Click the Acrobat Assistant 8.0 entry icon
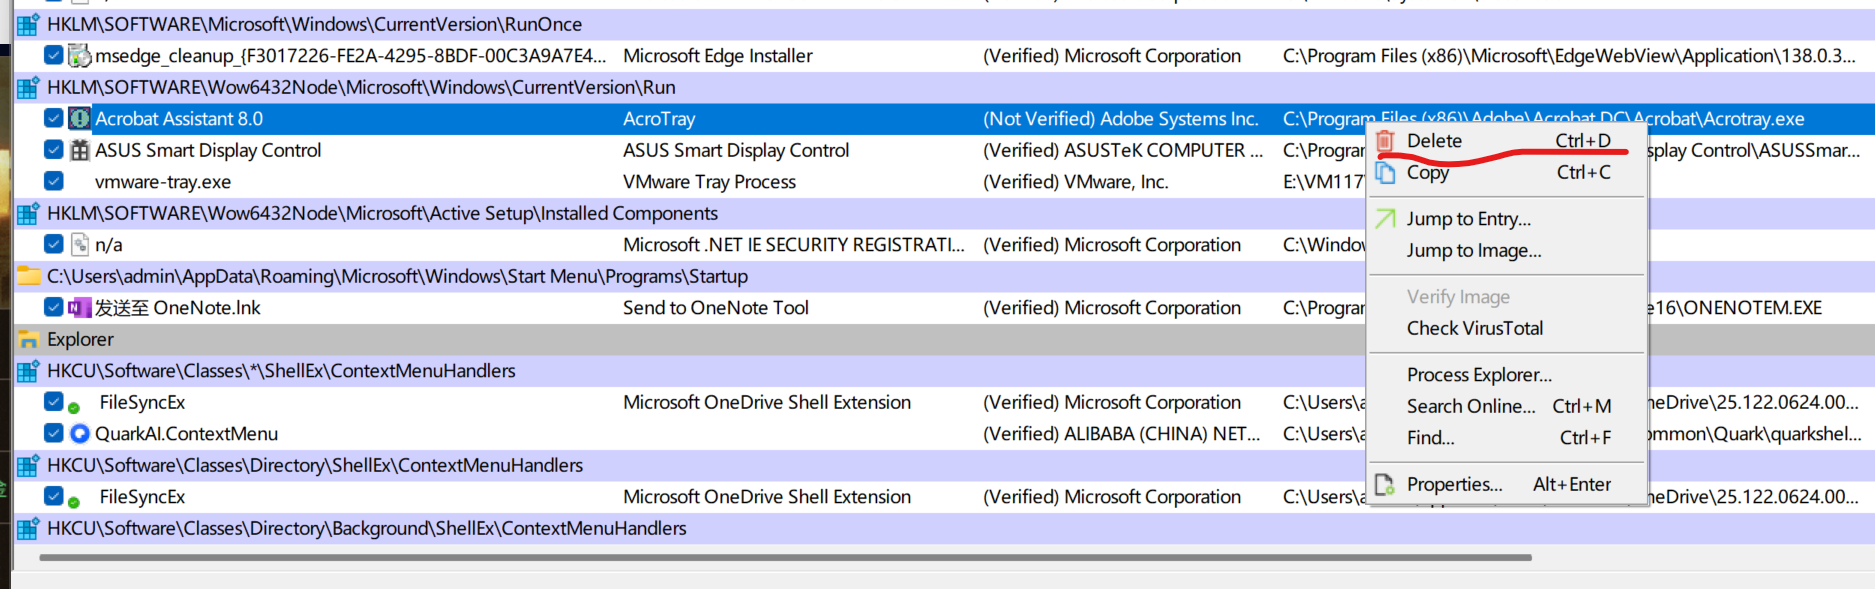Image resolution: width=1875 pixels, height=589 pixels. click(x=79, y=119)
